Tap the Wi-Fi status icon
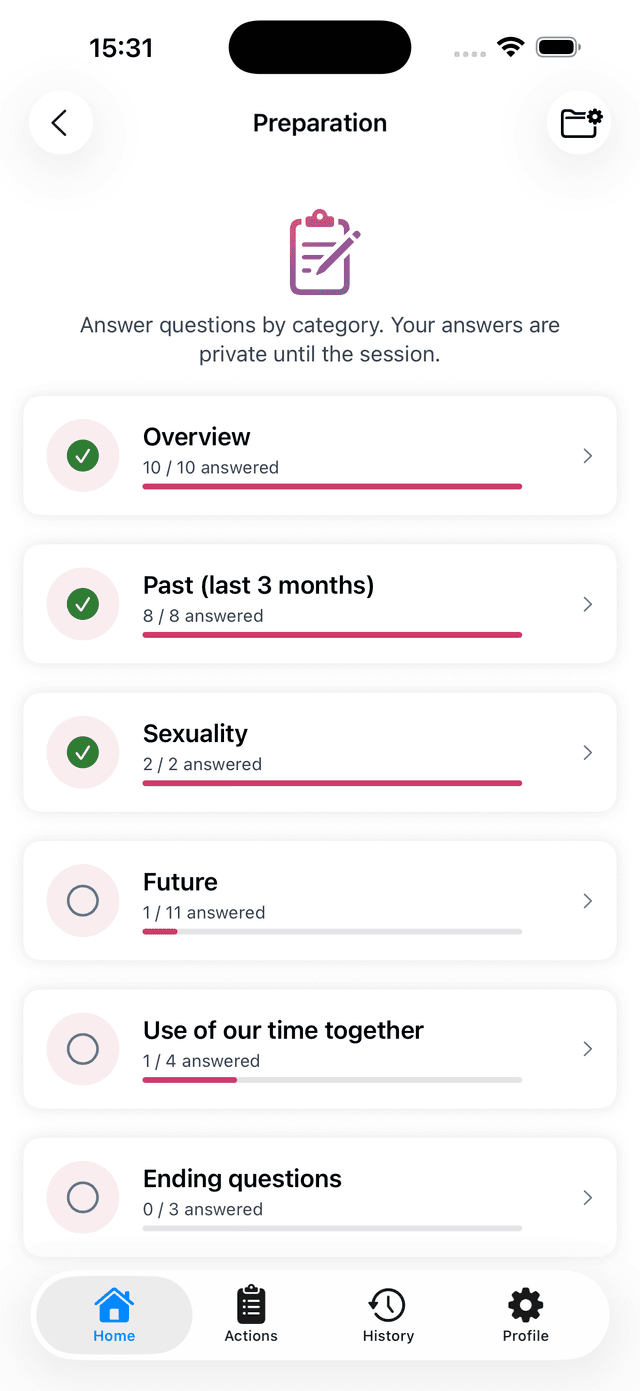 (511, 47)
